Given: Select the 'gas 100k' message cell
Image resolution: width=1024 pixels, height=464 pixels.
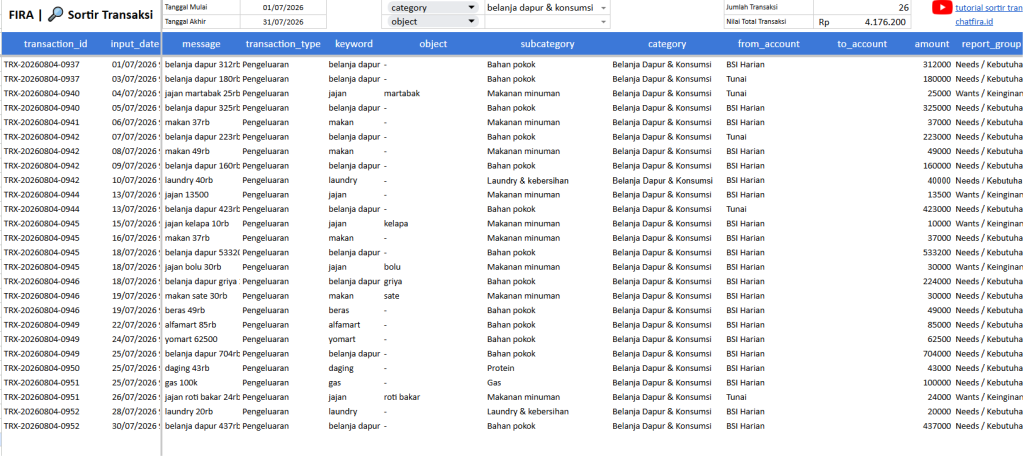Looking at the screenshot, I should click(202, 382).
